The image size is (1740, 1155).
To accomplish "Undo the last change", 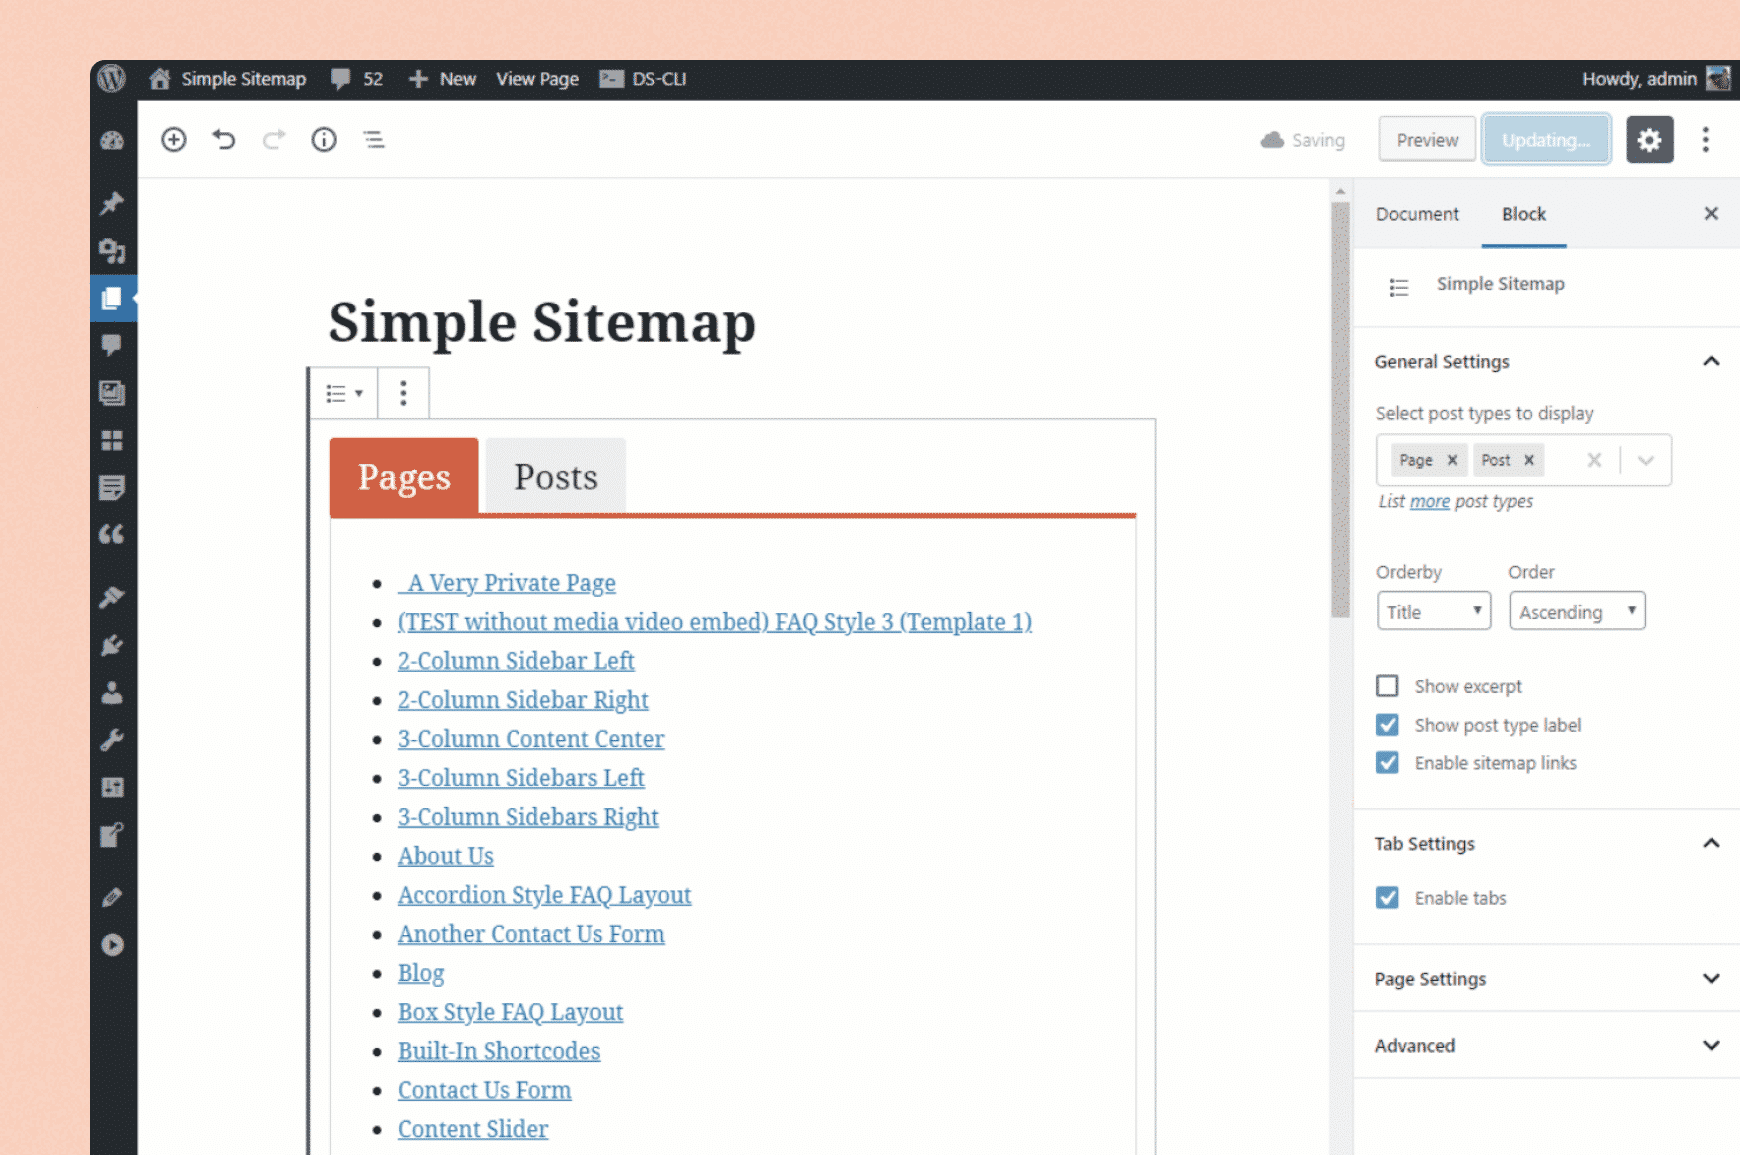I will pyautogui.click(x=224, y=140).
